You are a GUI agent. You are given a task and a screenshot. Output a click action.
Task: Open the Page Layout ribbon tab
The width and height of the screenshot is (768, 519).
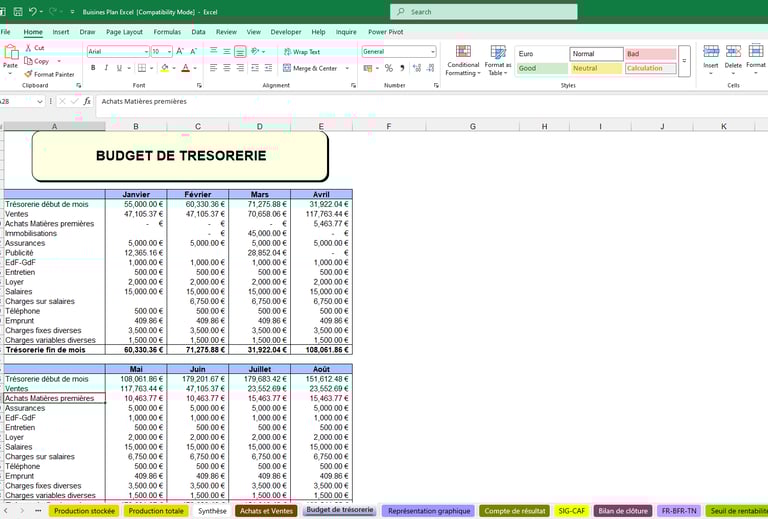click(x=124, y=32)
